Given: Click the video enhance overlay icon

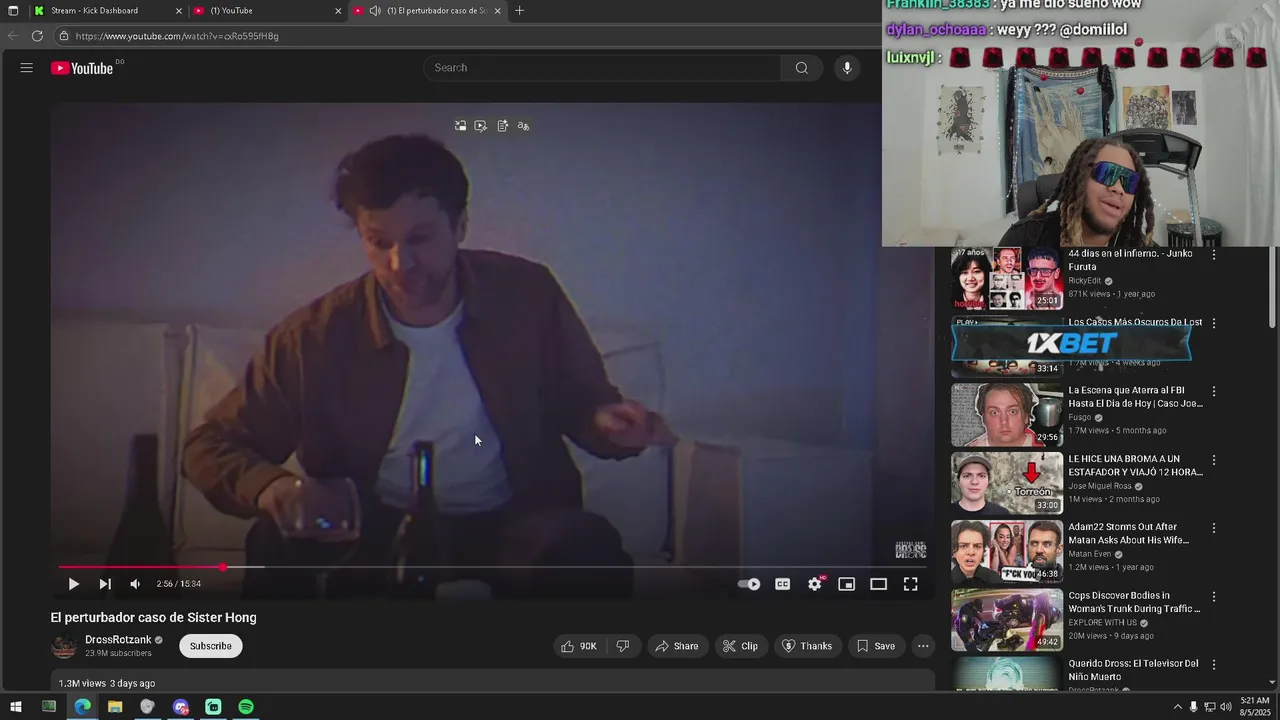Looking at the screenshot, I should [x=481, y=126].
